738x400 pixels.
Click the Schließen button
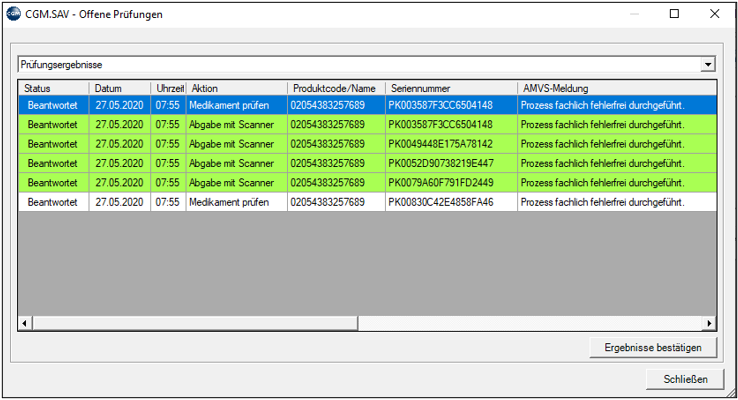[x=685, y=379]
